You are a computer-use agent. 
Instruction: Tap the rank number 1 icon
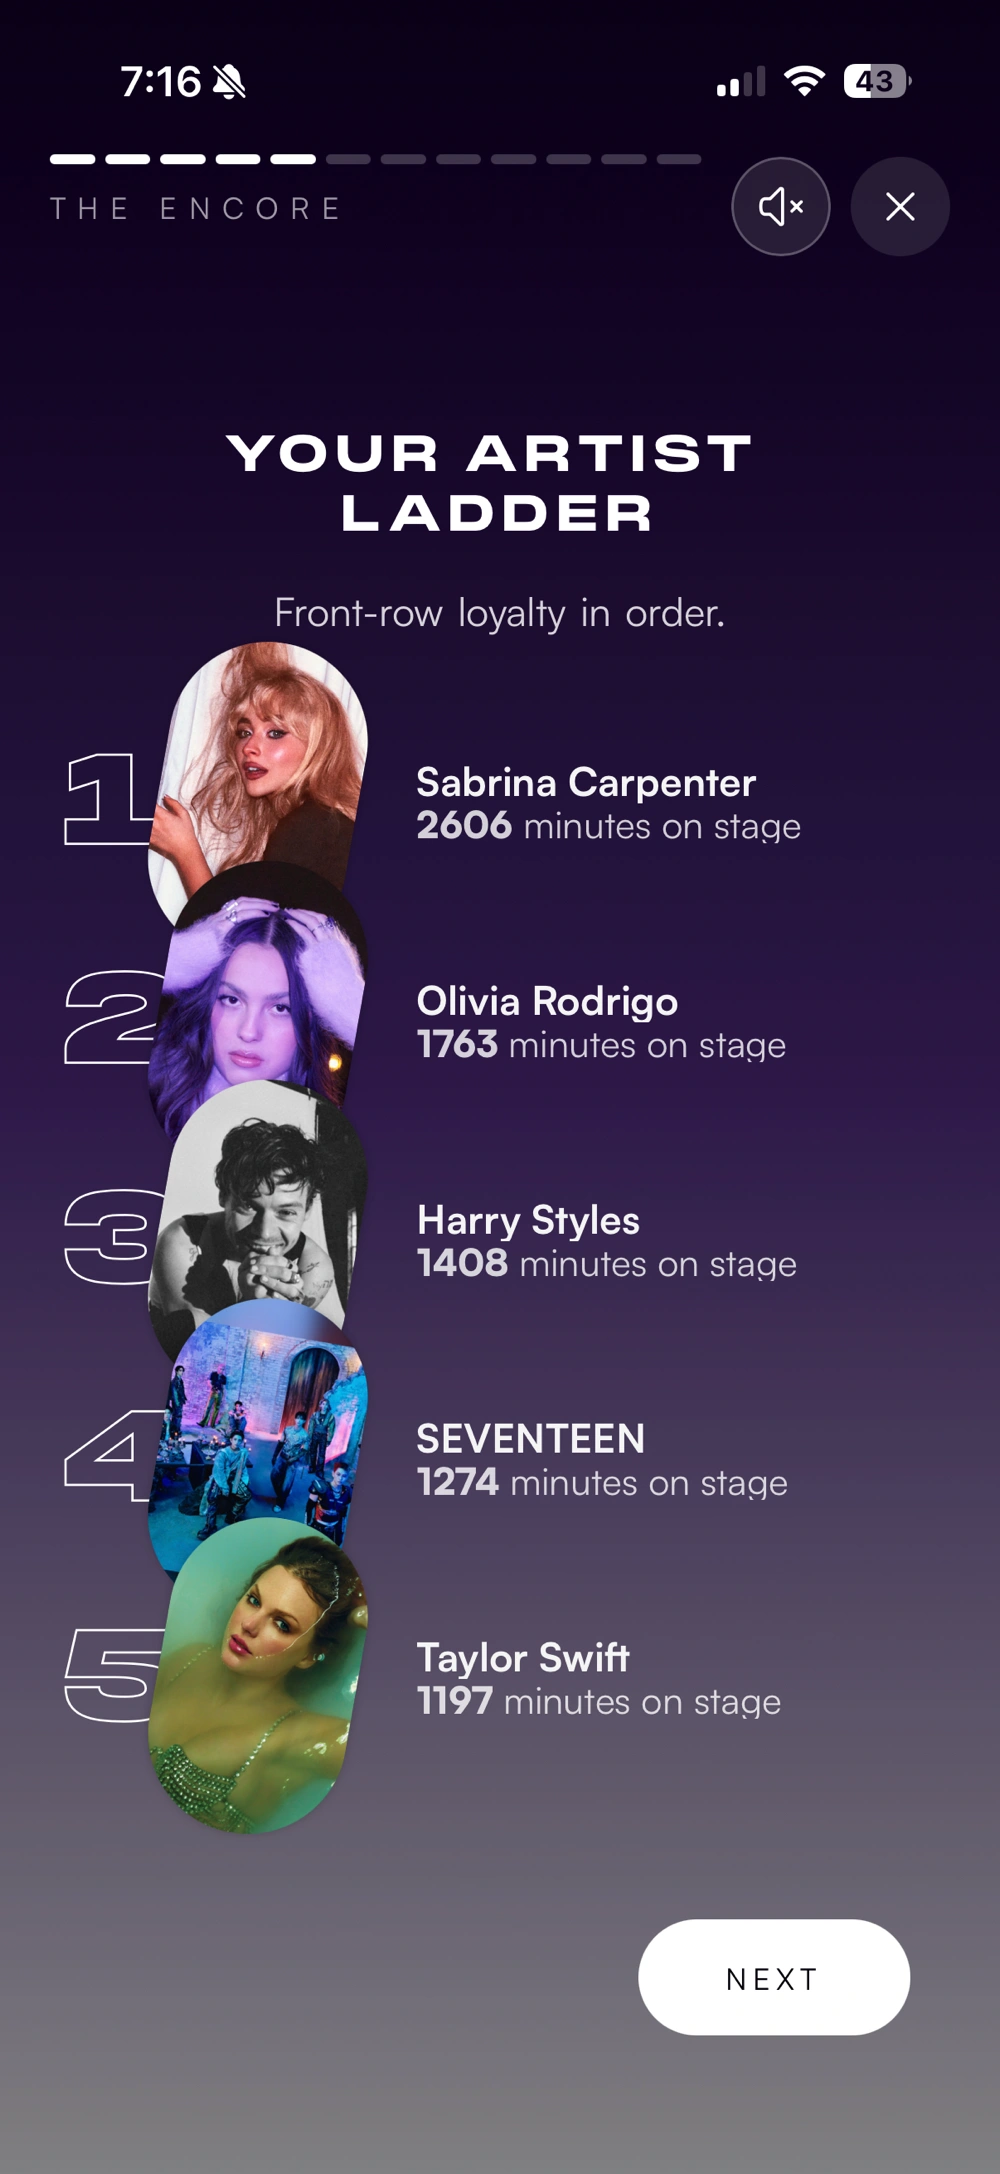(x=105, y=799)
